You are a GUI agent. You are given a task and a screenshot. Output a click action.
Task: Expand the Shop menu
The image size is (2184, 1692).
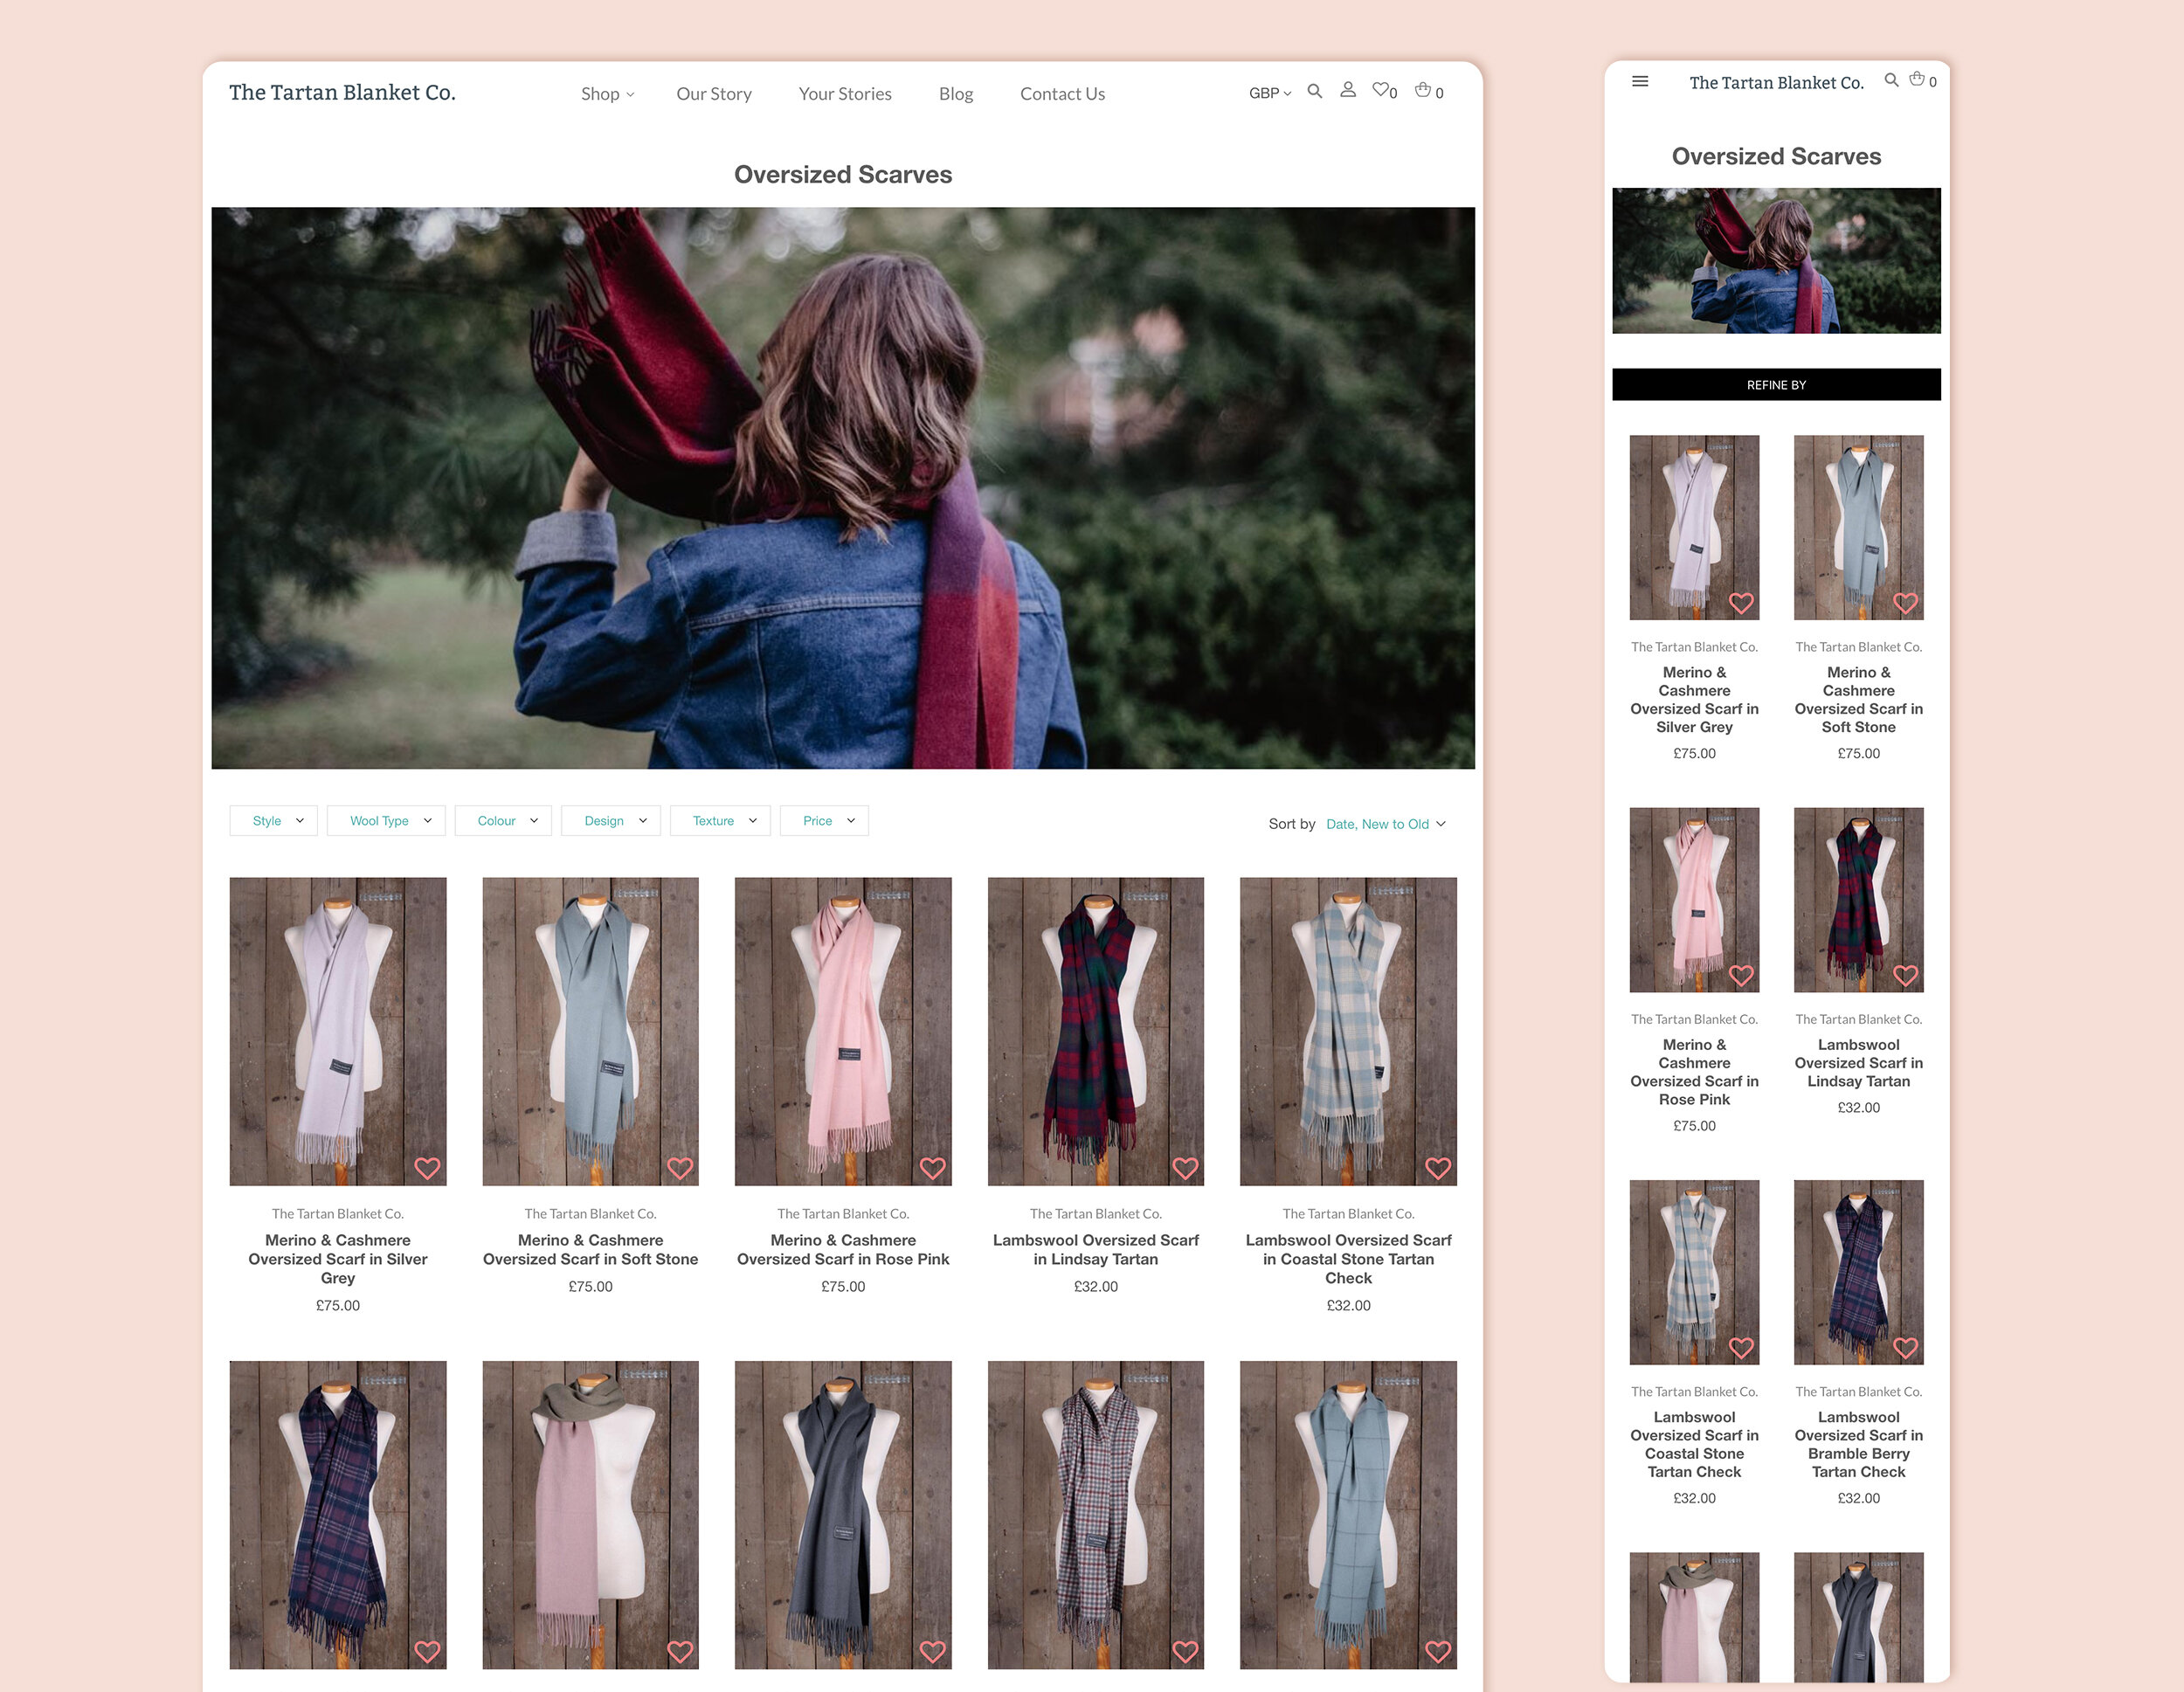coord(607,94)
